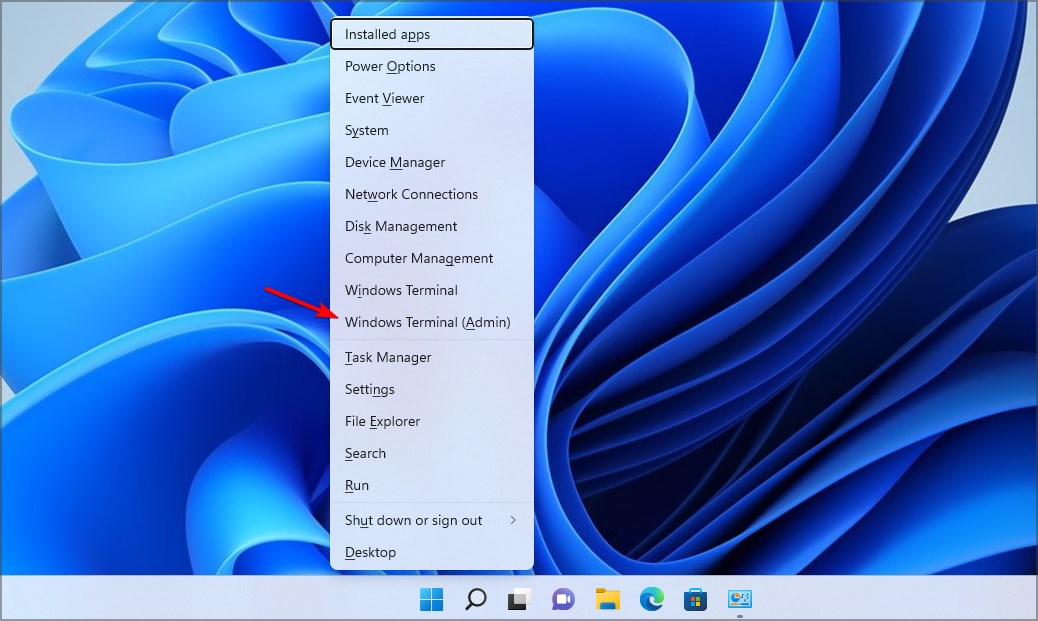Switch to the running app on the taskbar
This screenshot has height=621, width=1038.
739,599
